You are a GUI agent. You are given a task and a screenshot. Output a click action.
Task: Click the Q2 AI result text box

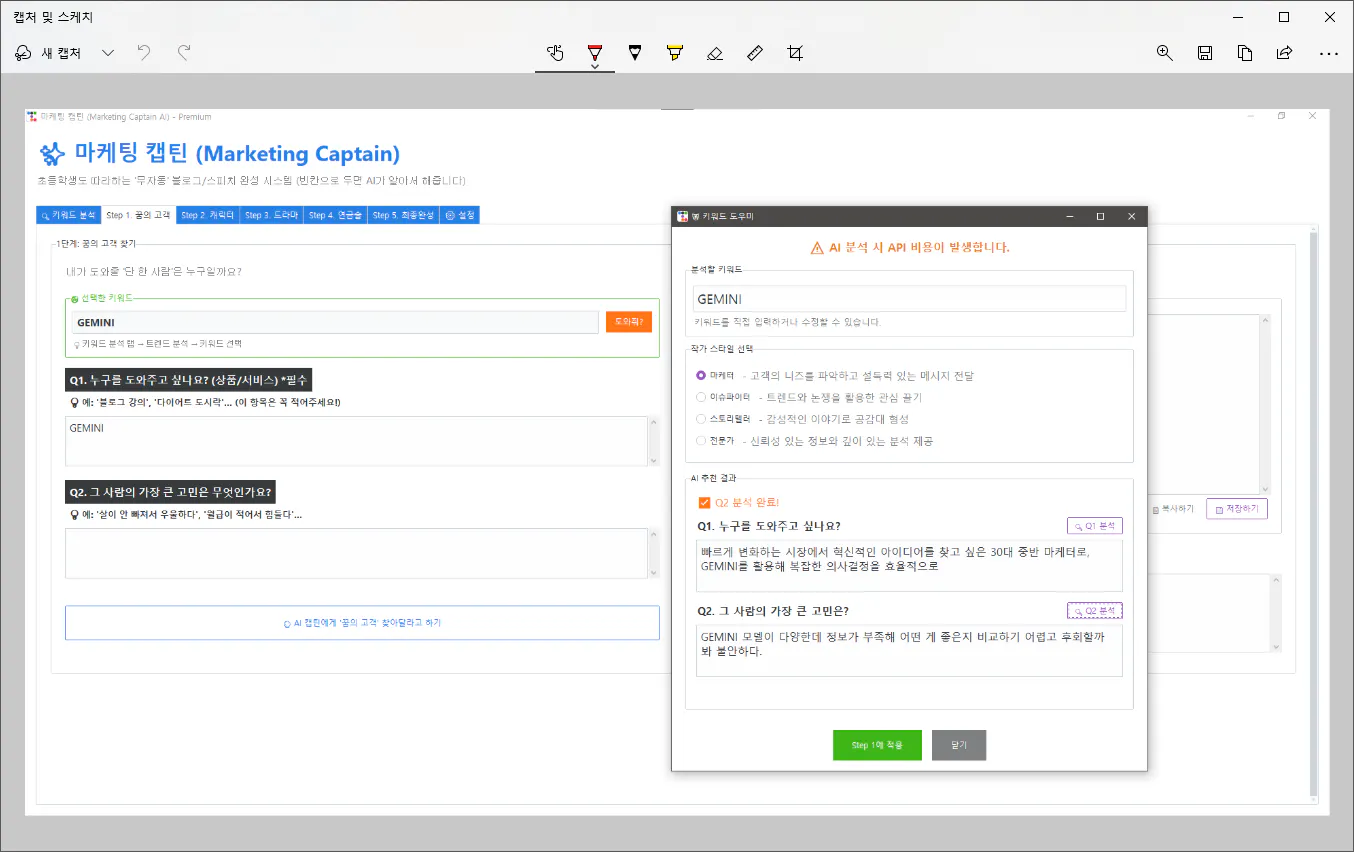pyautogui.click(x=909, y=651)
